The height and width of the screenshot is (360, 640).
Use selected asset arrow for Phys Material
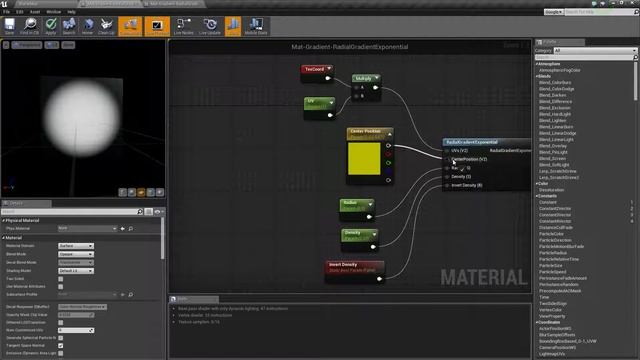[122, 229]
